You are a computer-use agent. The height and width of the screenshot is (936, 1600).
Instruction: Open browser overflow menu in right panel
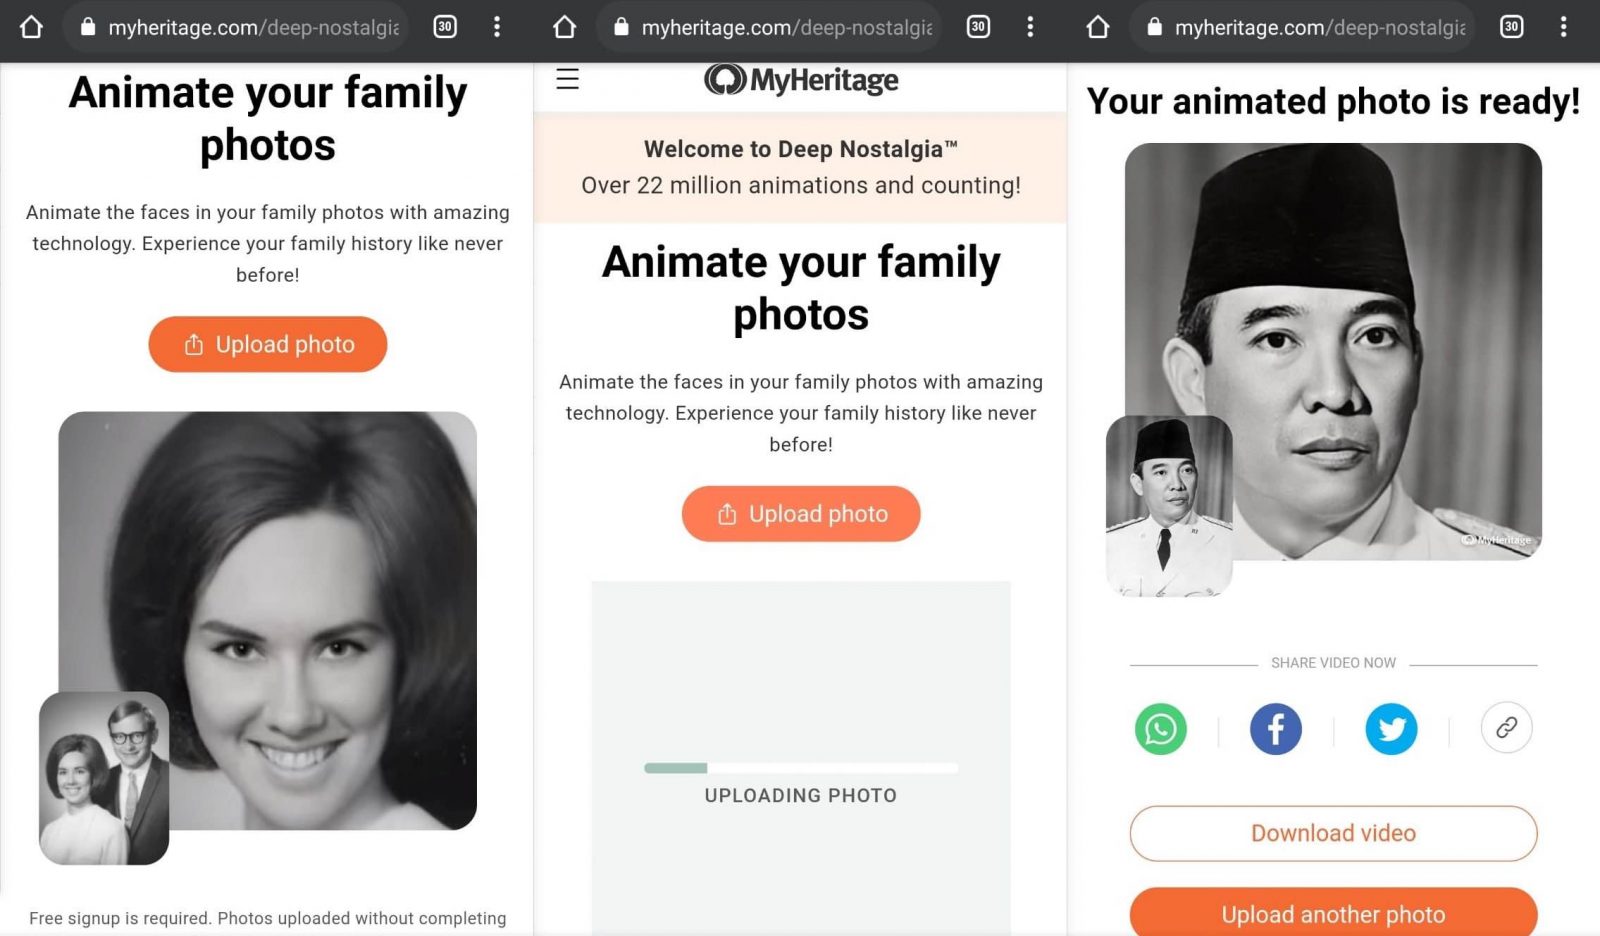pyautogui.click(x=1564, y=27)
